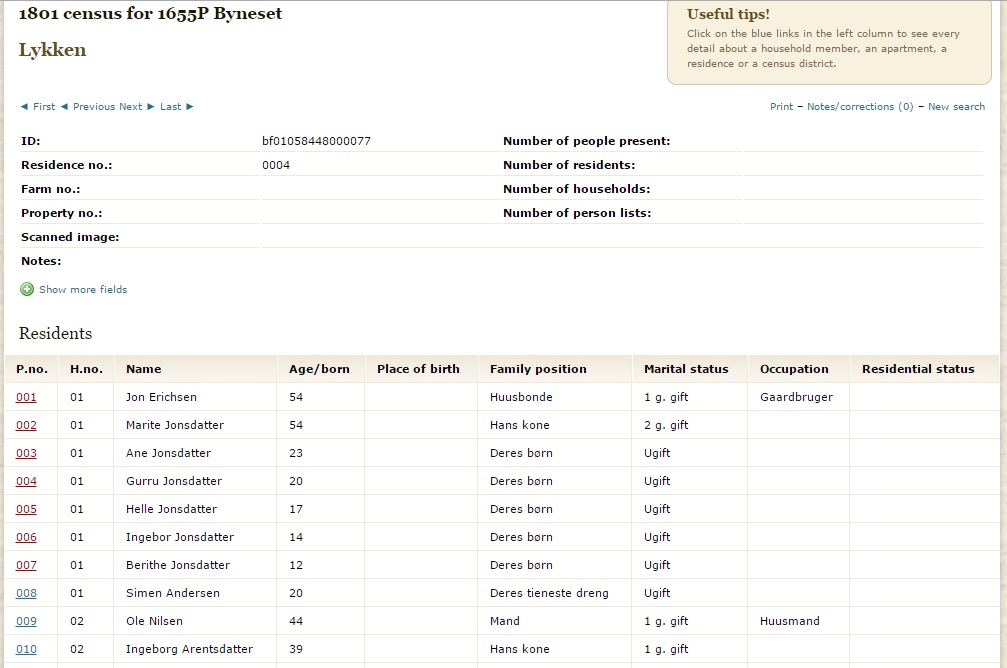The image size is (1007, 668).
Task: Click the Lykken residence heading
Action: [x=52, y=50]
